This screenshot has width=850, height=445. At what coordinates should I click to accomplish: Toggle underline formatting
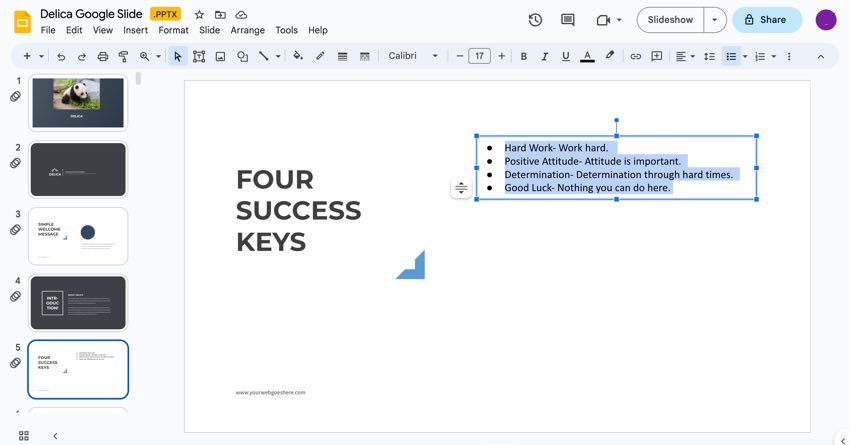(x=565, y=56)
